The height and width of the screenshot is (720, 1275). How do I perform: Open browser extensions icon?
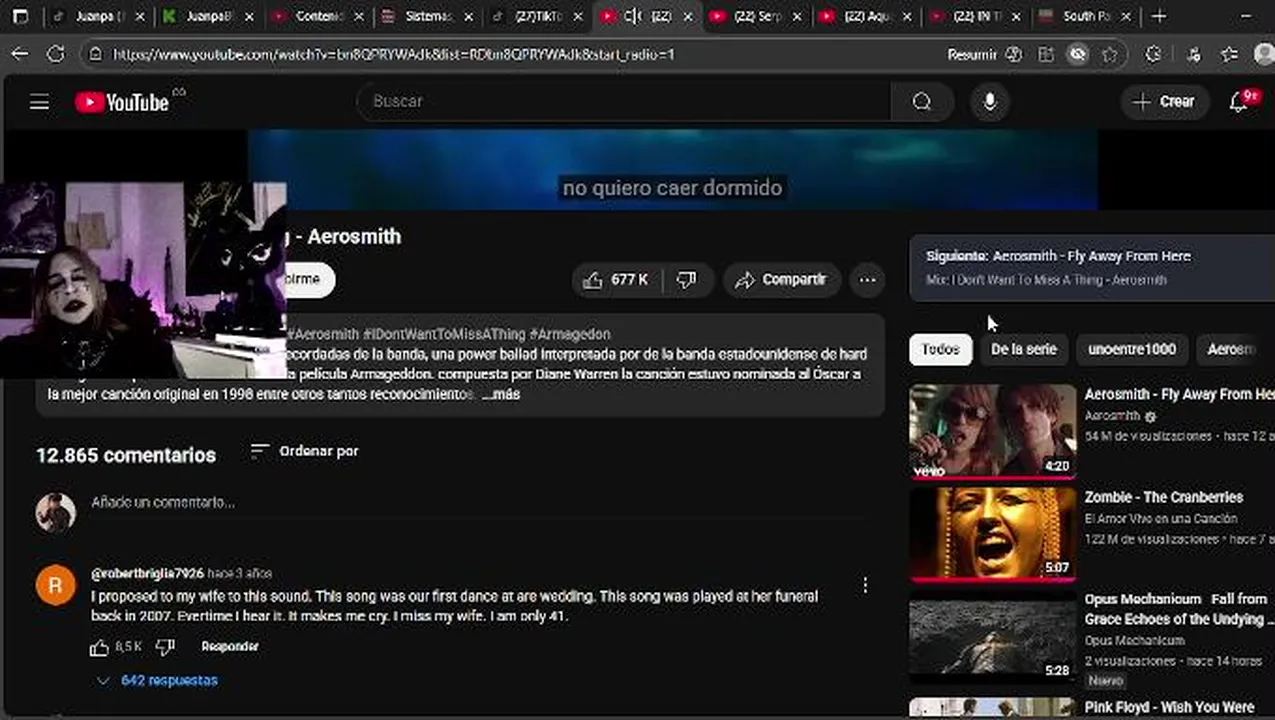[1153, 55]
